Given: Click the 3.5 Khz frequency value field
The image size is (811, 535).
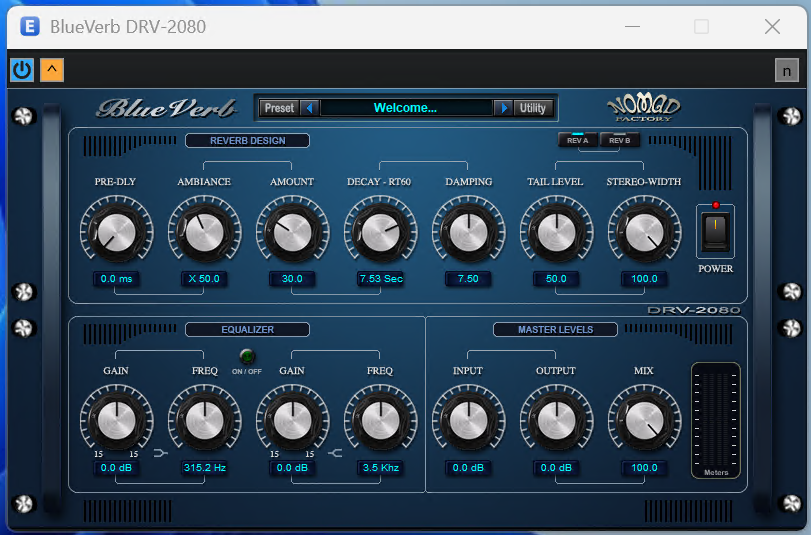Looking at the screenshot, I should [x=381, y=468].
